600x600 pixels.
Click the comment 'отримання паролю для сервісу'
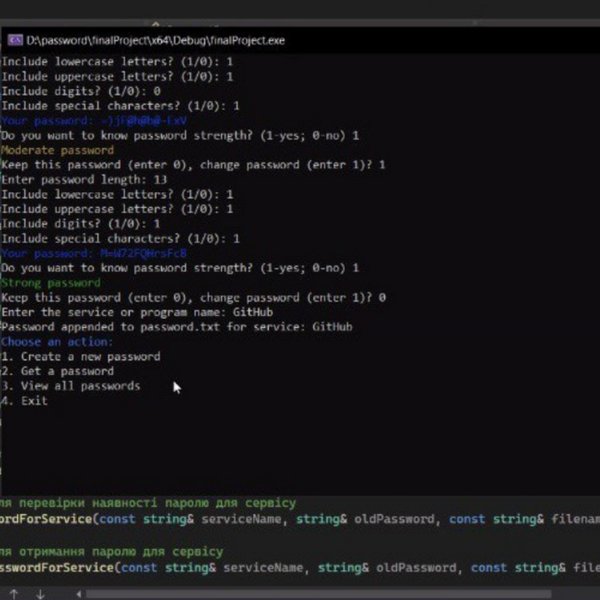(121, 552)
